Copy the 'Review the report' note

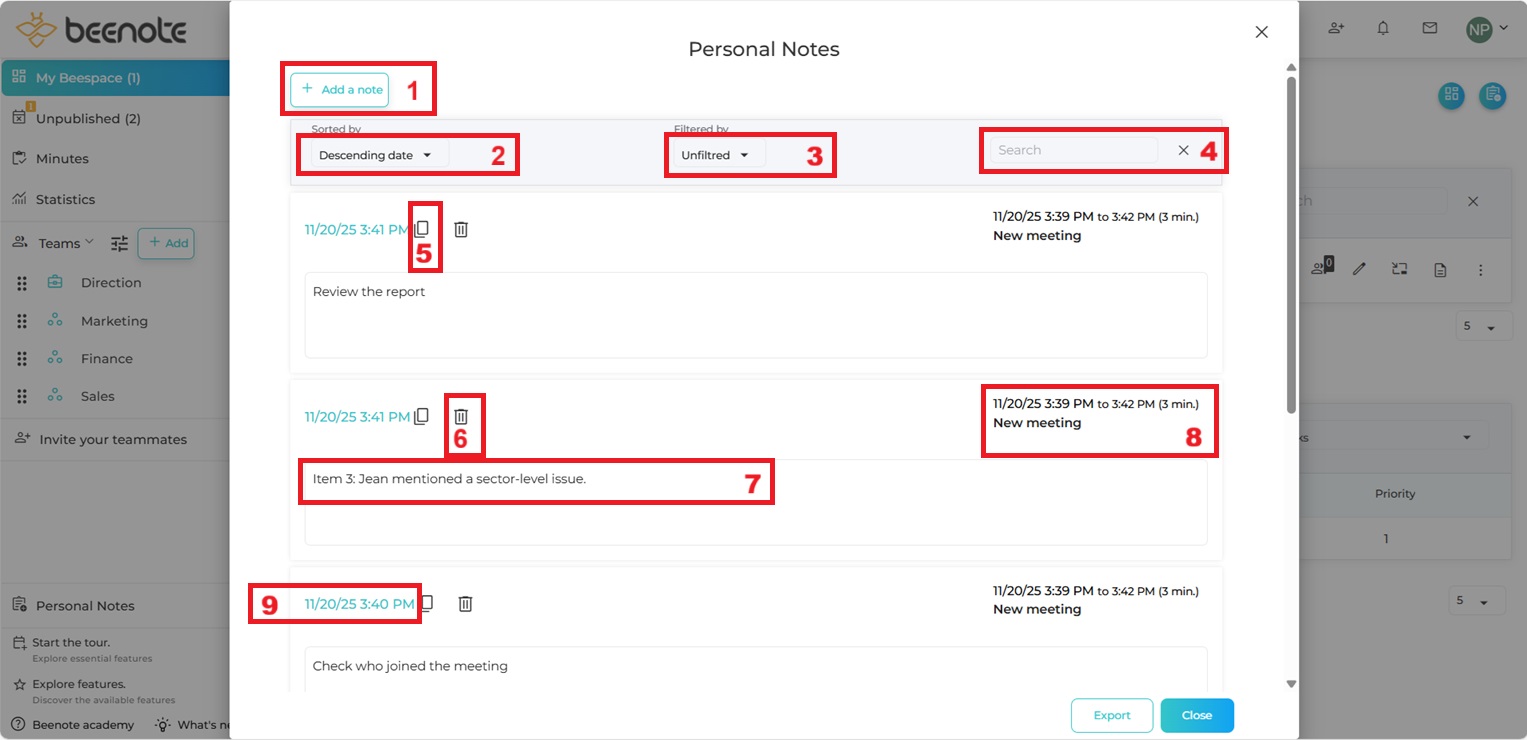tap(421, 229)
